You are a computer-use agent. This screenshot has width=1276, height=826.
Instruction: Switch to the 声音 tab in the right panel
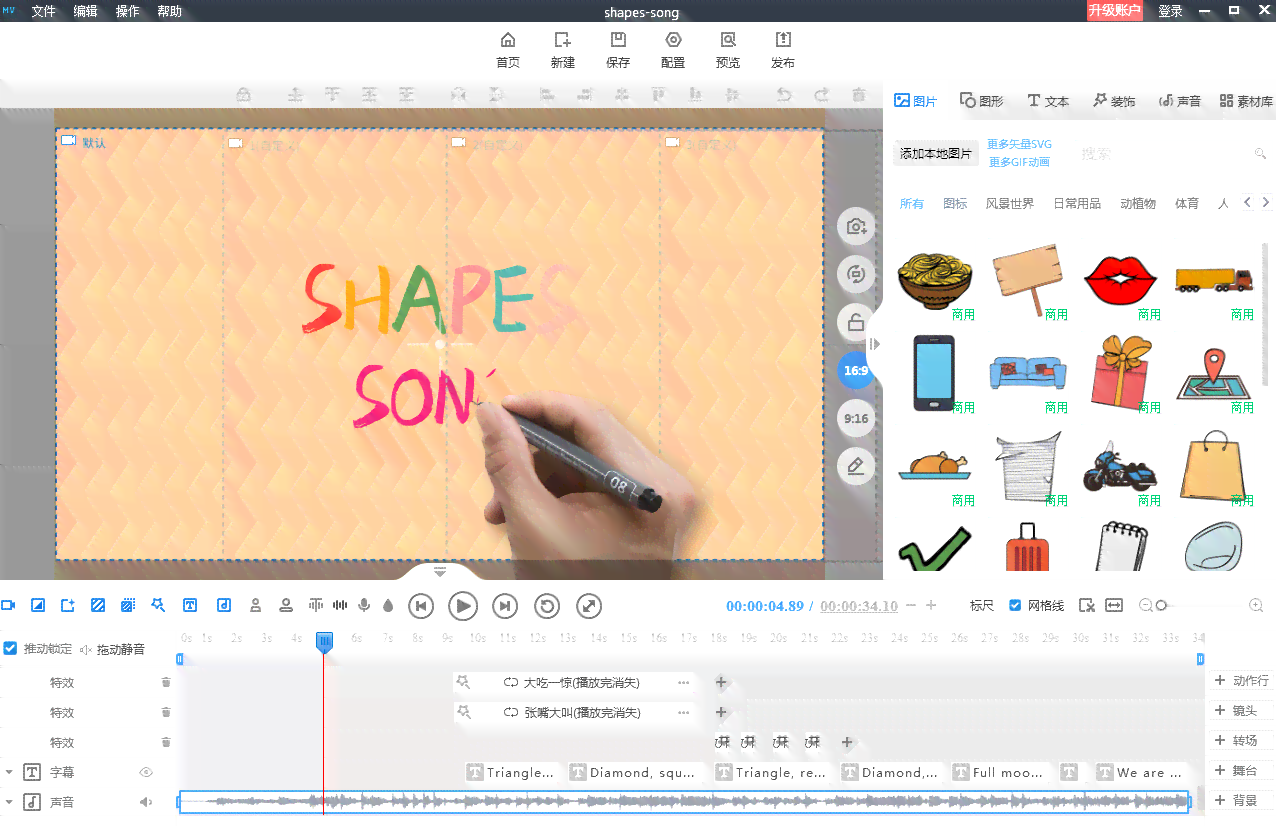pyautogui.click(x=1180, y=101)
